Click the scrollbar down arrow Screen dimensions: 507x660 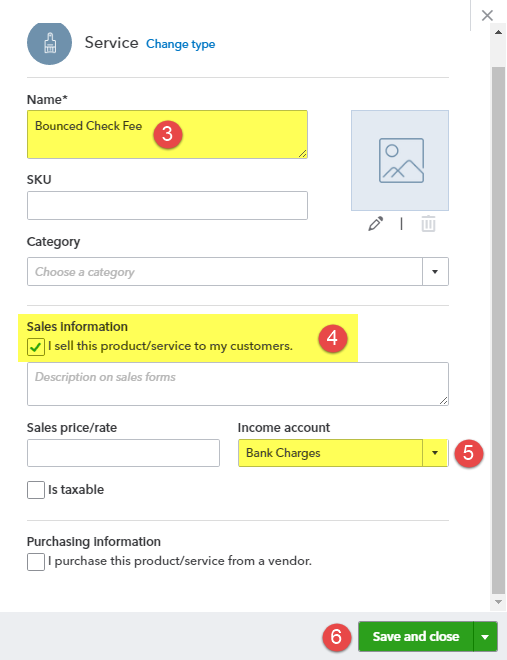coord(499,602)
